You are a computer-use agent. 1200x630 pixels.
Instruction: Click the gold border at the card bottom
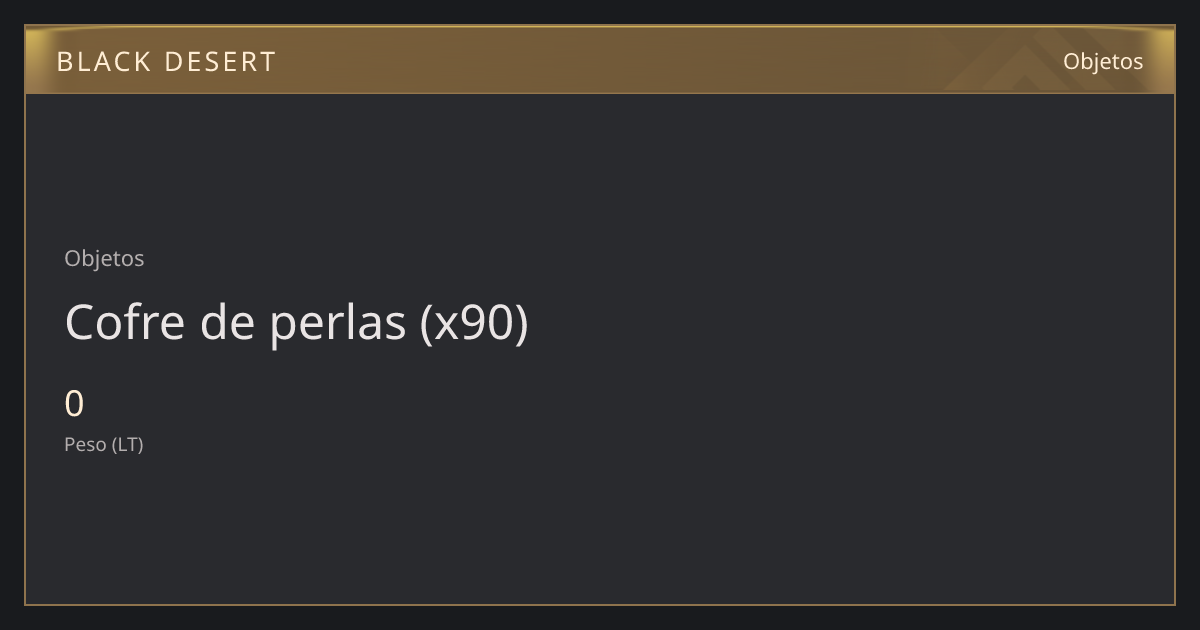coord(600,604)
